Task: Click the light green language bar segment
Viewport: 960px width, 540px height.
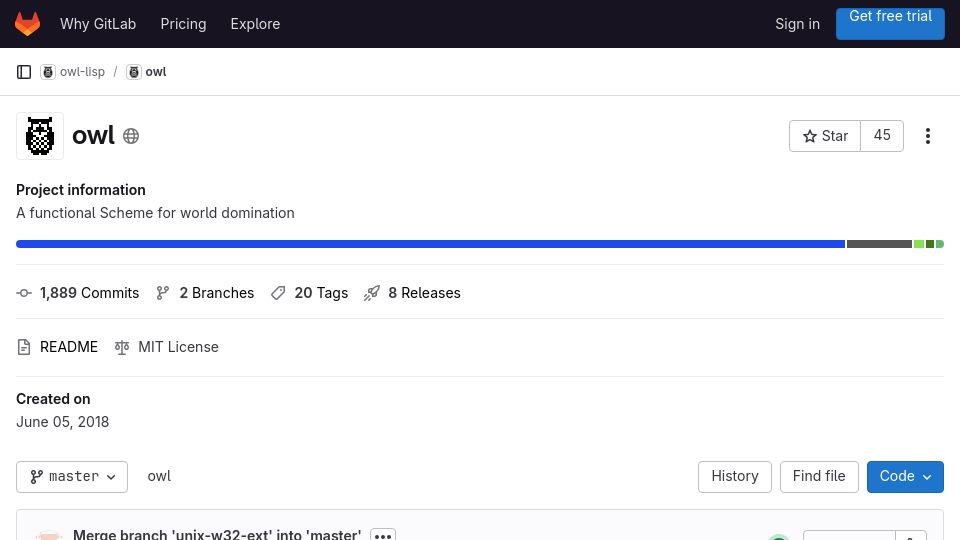Action: point(918,244)
